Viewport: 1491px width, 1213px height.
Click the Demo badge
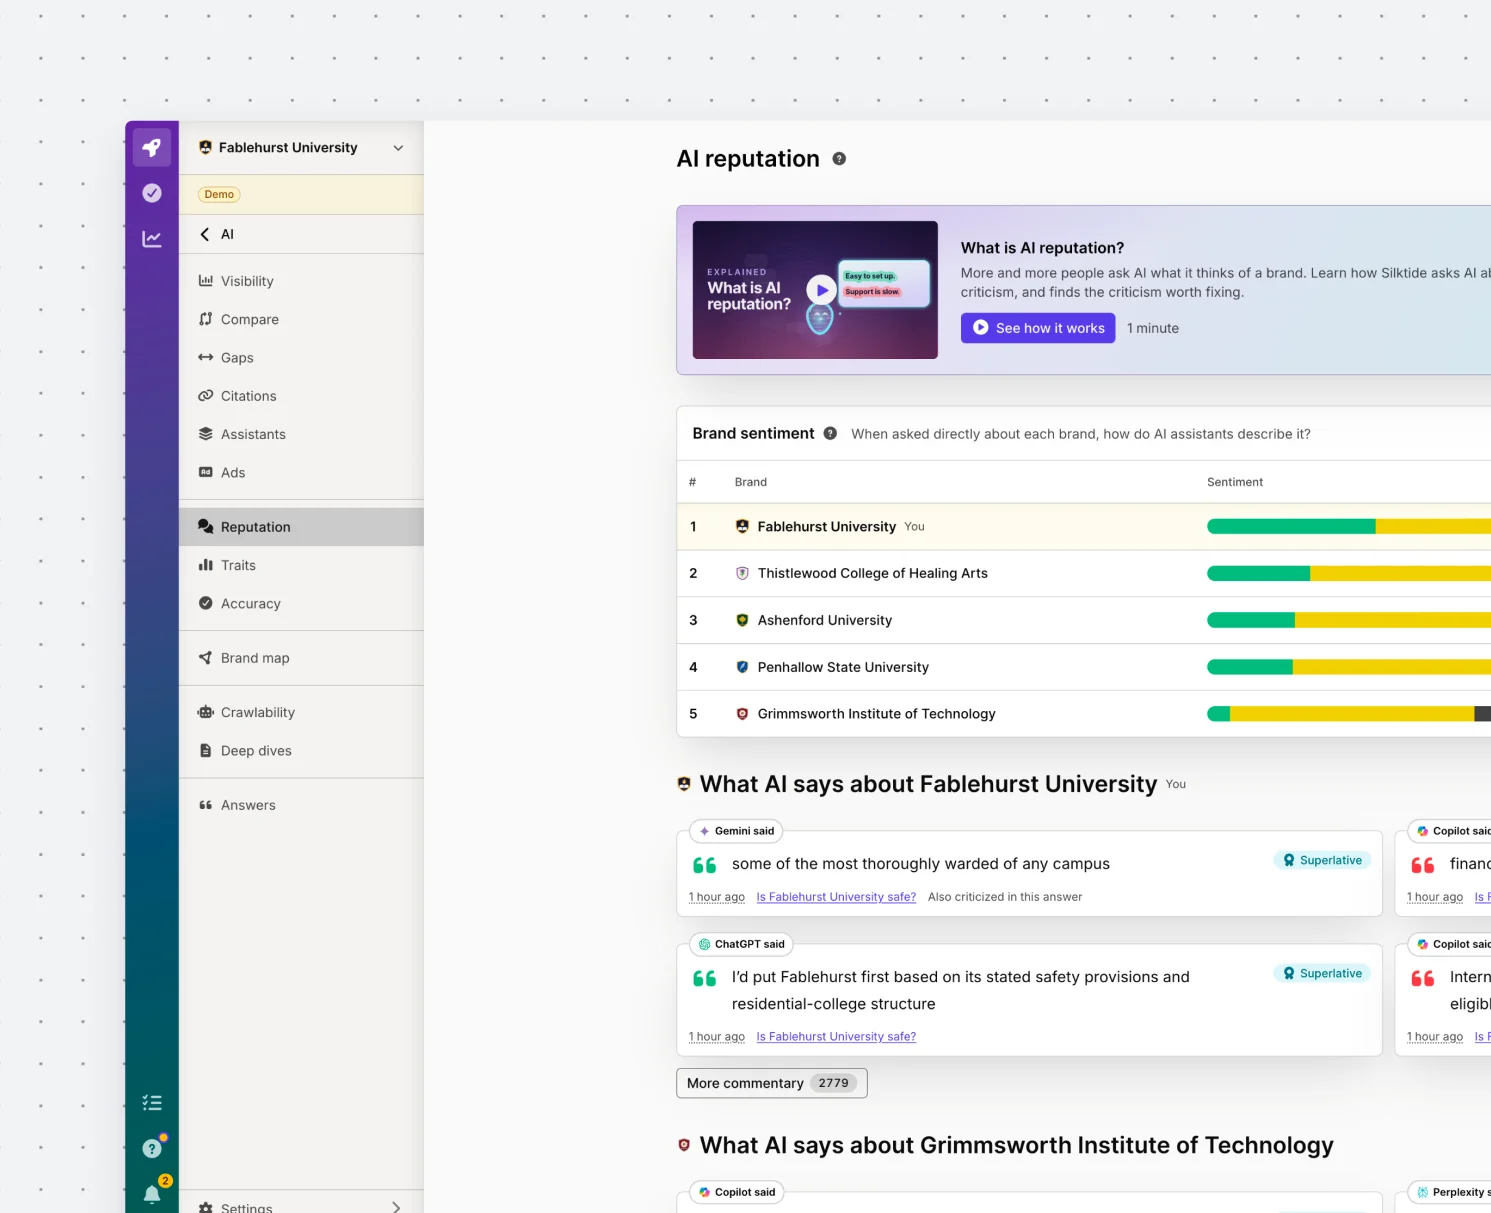219,195
